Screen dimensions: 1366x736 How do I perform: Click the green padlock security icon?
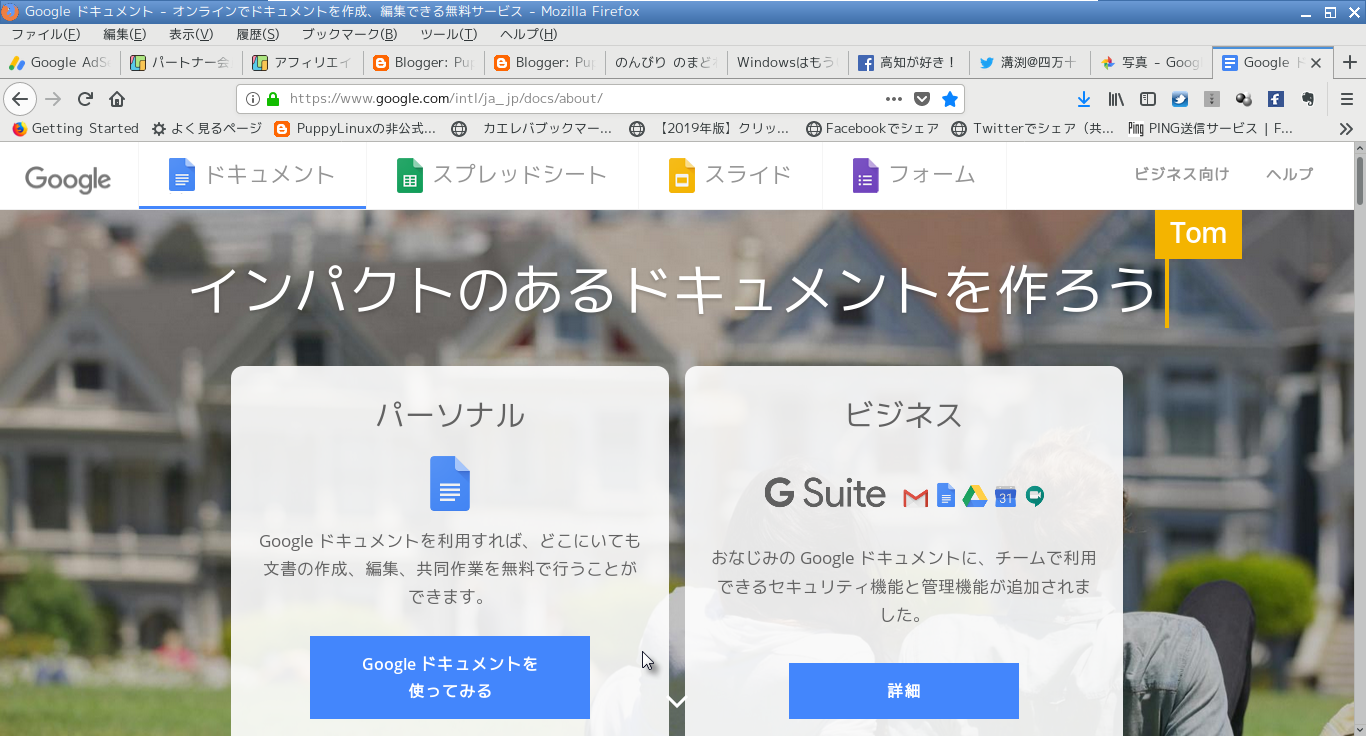(x=273, y=99)
